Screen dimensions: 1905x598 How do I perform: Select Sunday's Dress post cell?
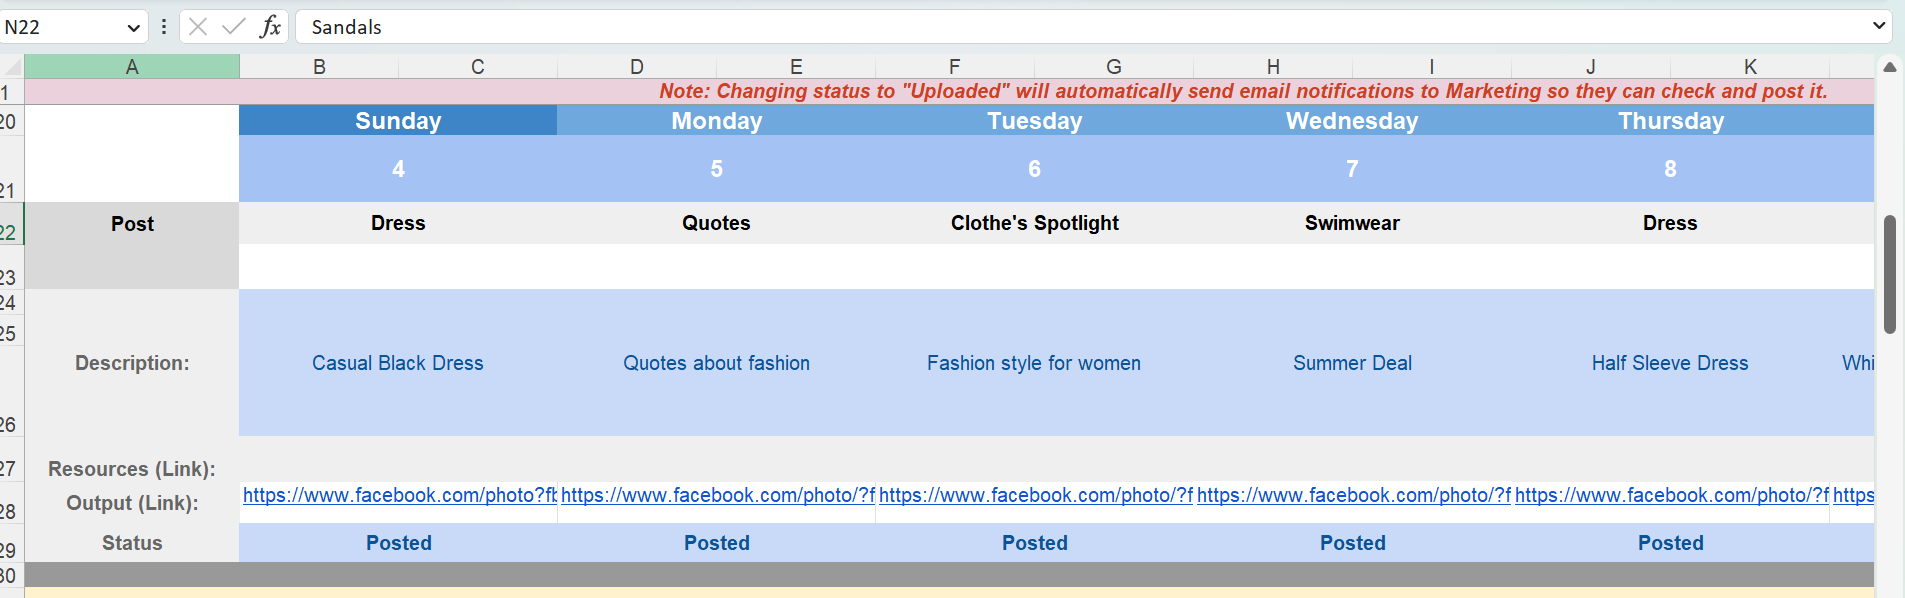398,223
